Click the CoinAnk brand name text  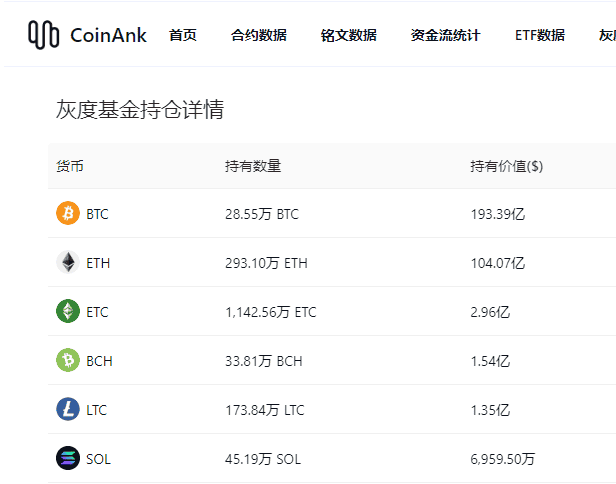point(109,35)
